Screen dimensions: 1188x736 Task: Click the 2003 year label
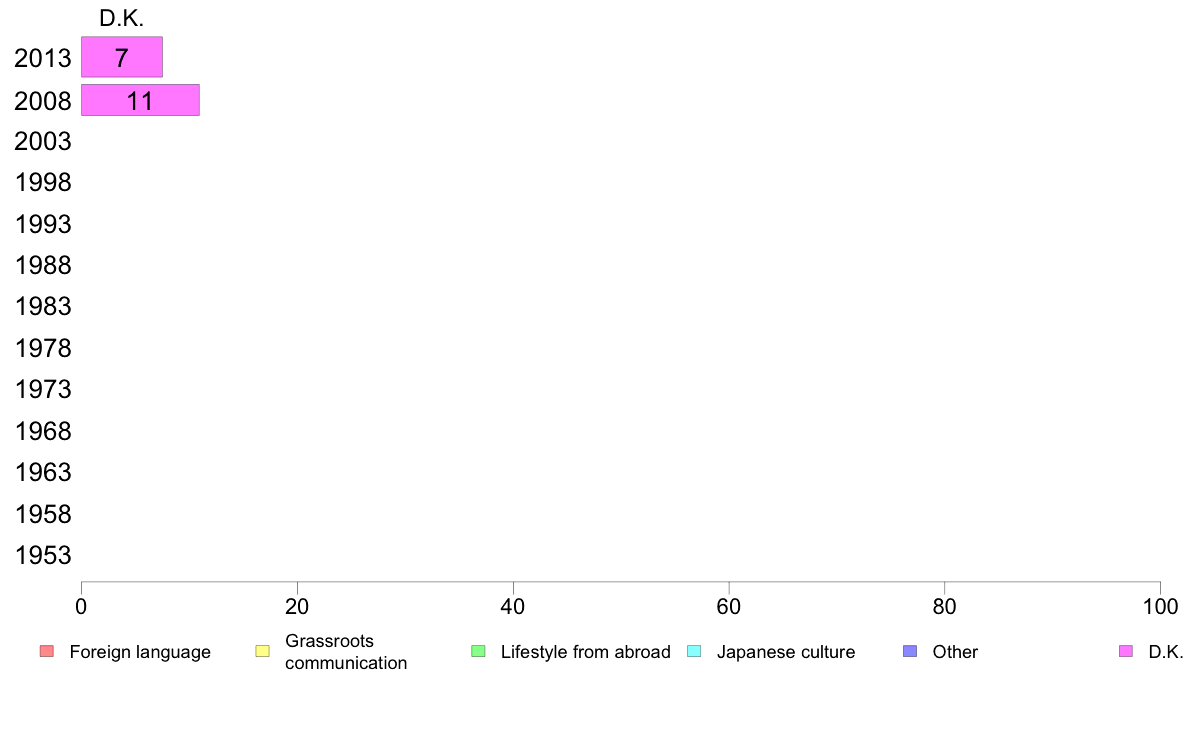point(42,141)
